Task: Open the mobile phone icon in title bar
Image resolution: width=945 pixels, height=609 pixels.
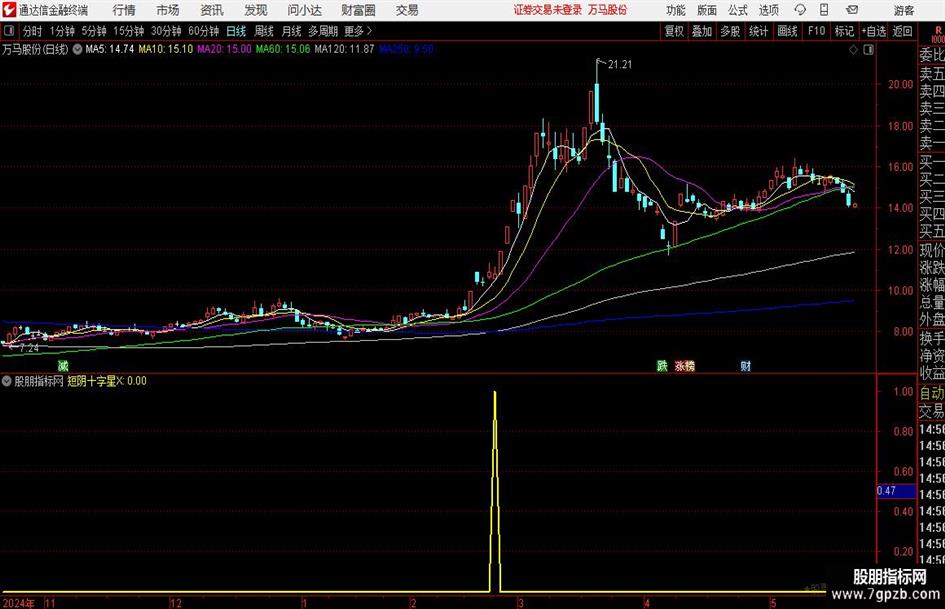Action: click(x=824, y=10)
